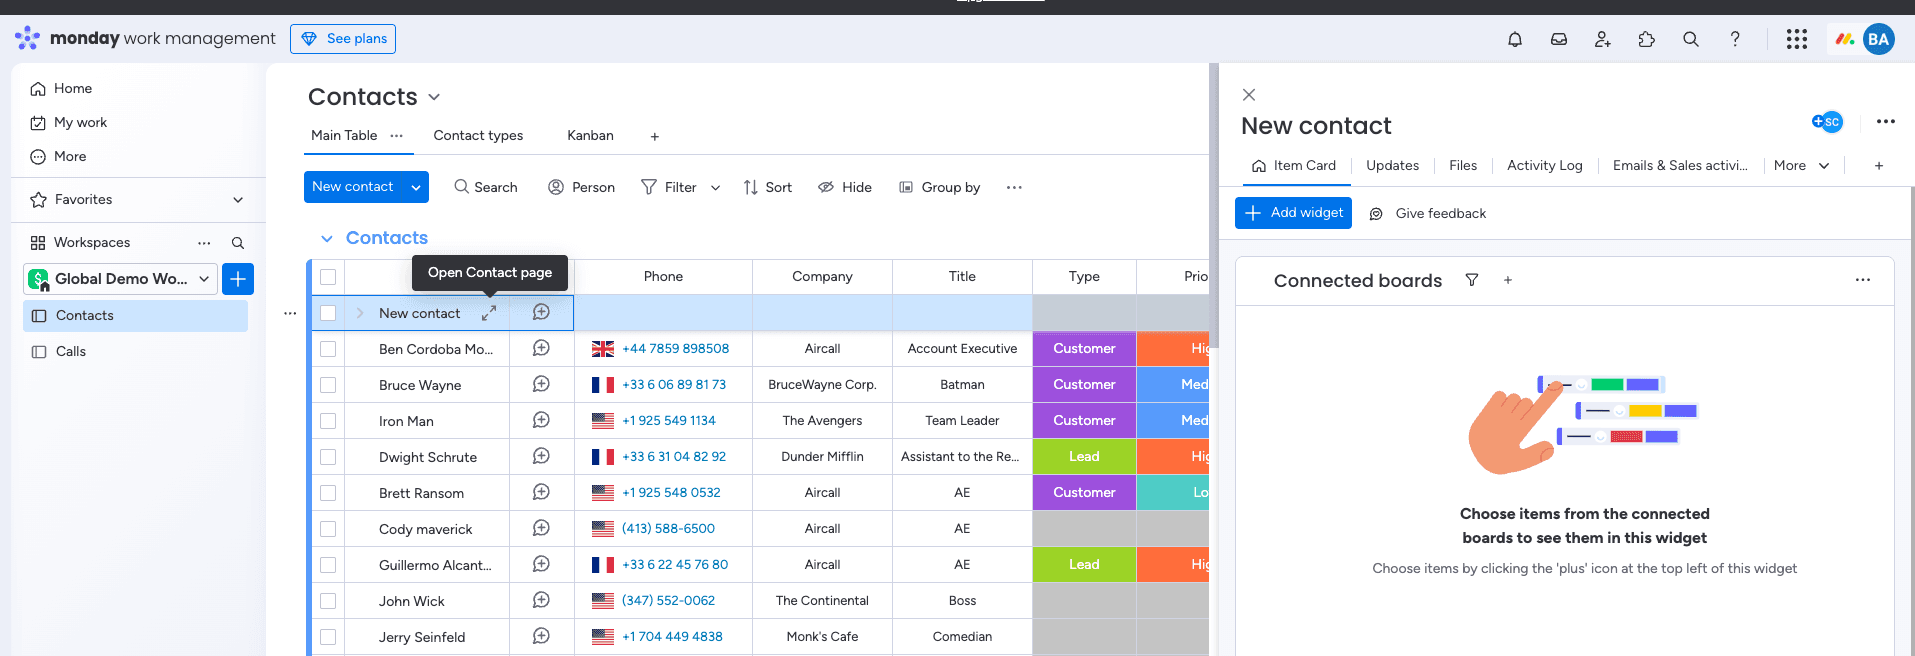Open the notifications bell icon
Screen dimensions: 1915x656
click(1515, 39)
